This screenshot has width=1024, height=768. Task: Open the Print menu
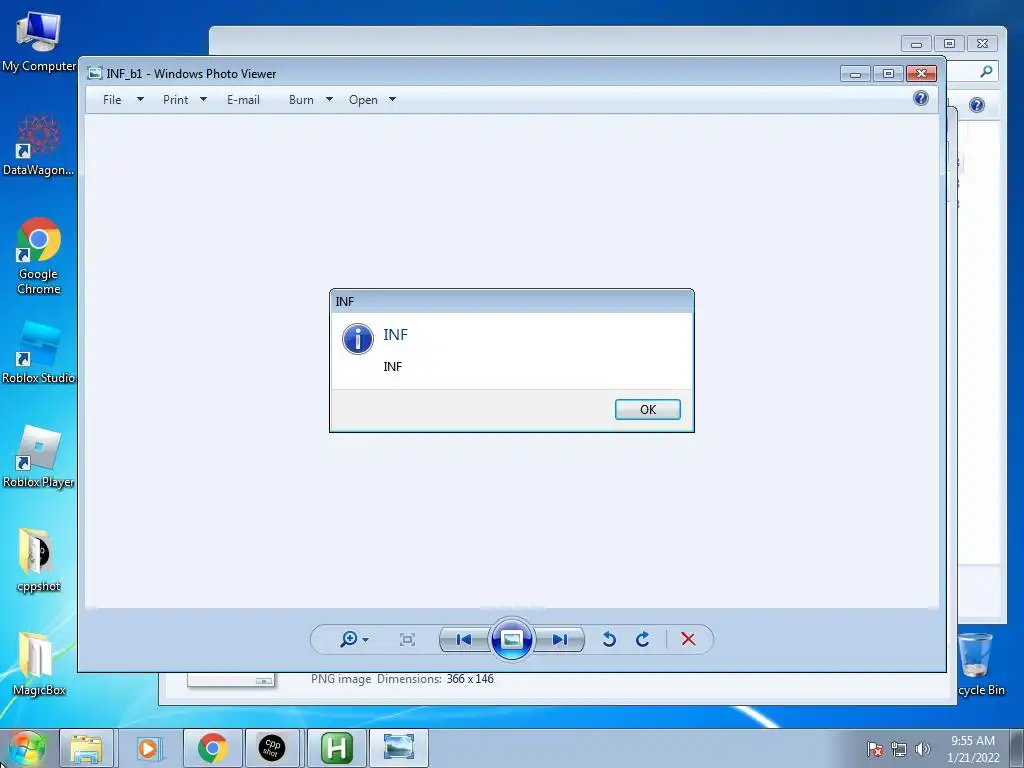tap(175, 100)
